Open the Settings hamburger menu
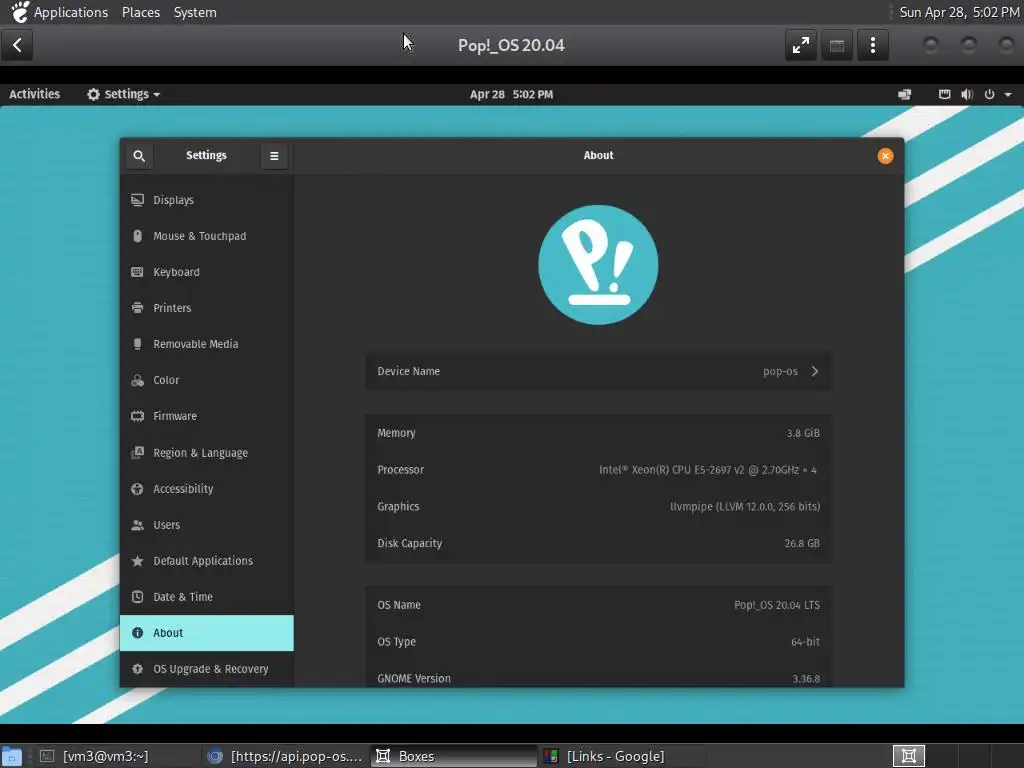Viewport: 1024px width, 768px height. [x=274, y=155]
